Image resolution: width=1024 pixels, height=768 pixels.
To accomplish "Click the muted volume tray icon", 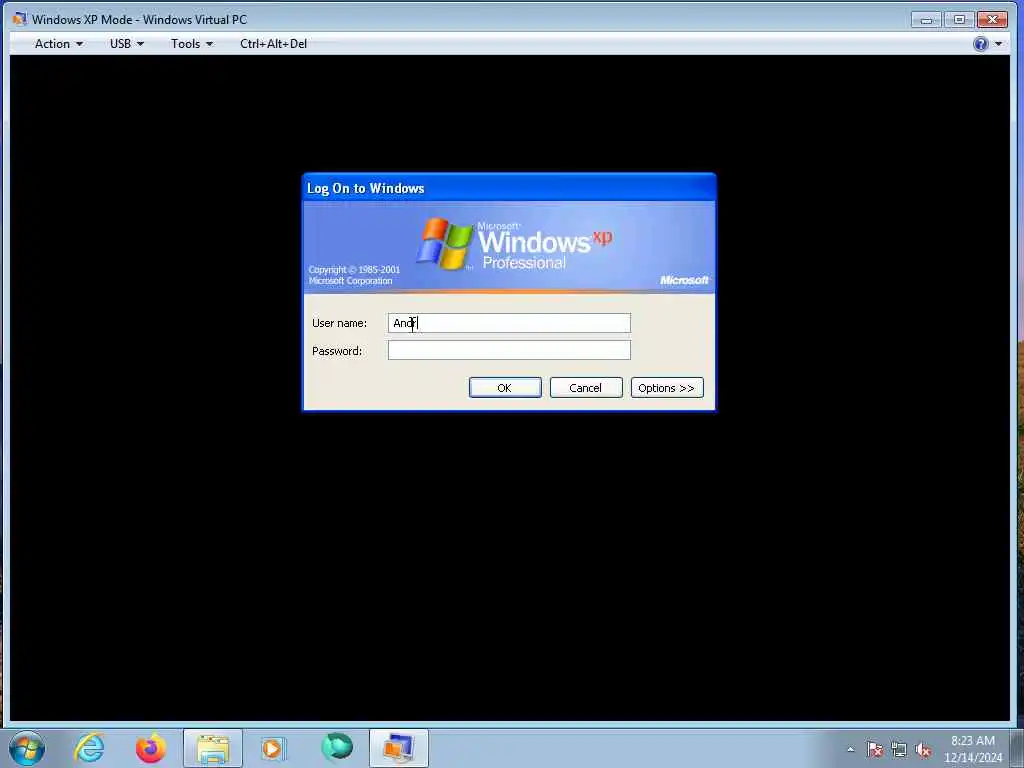I will click(x=923, y=750).
